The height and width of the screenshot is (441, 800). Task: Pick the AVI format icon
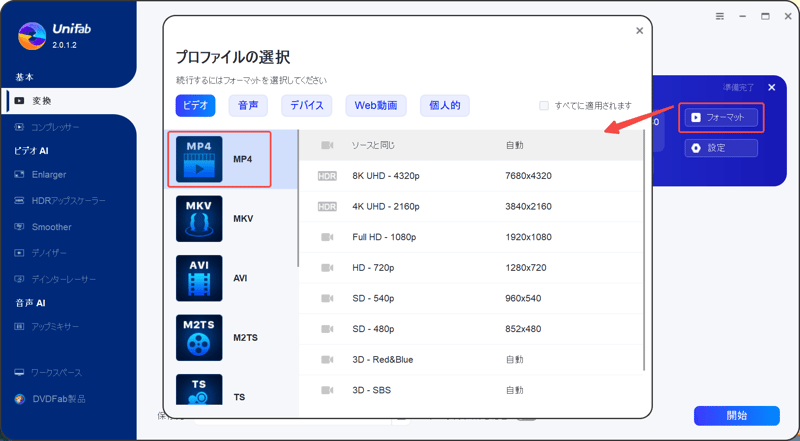coord(199,278)
